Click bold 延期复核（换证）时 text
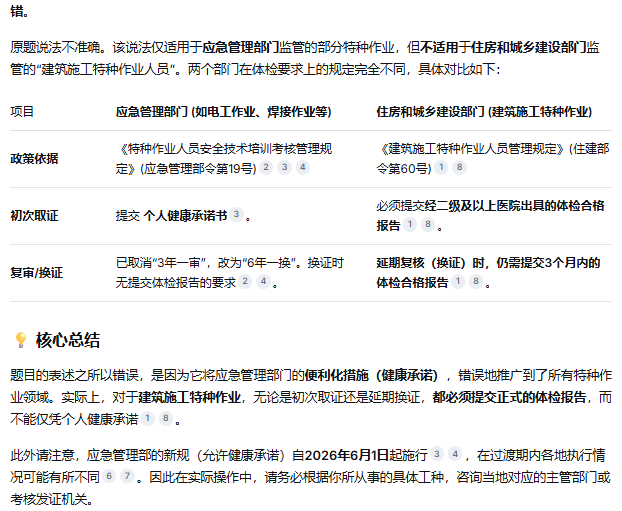The width and height of the screenshot is (622, 511). click(430, 263)
